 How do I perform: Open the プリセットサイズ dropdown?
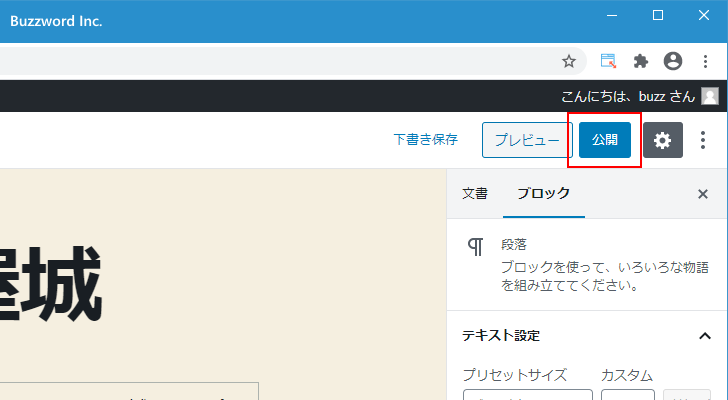tap(528, 395)
